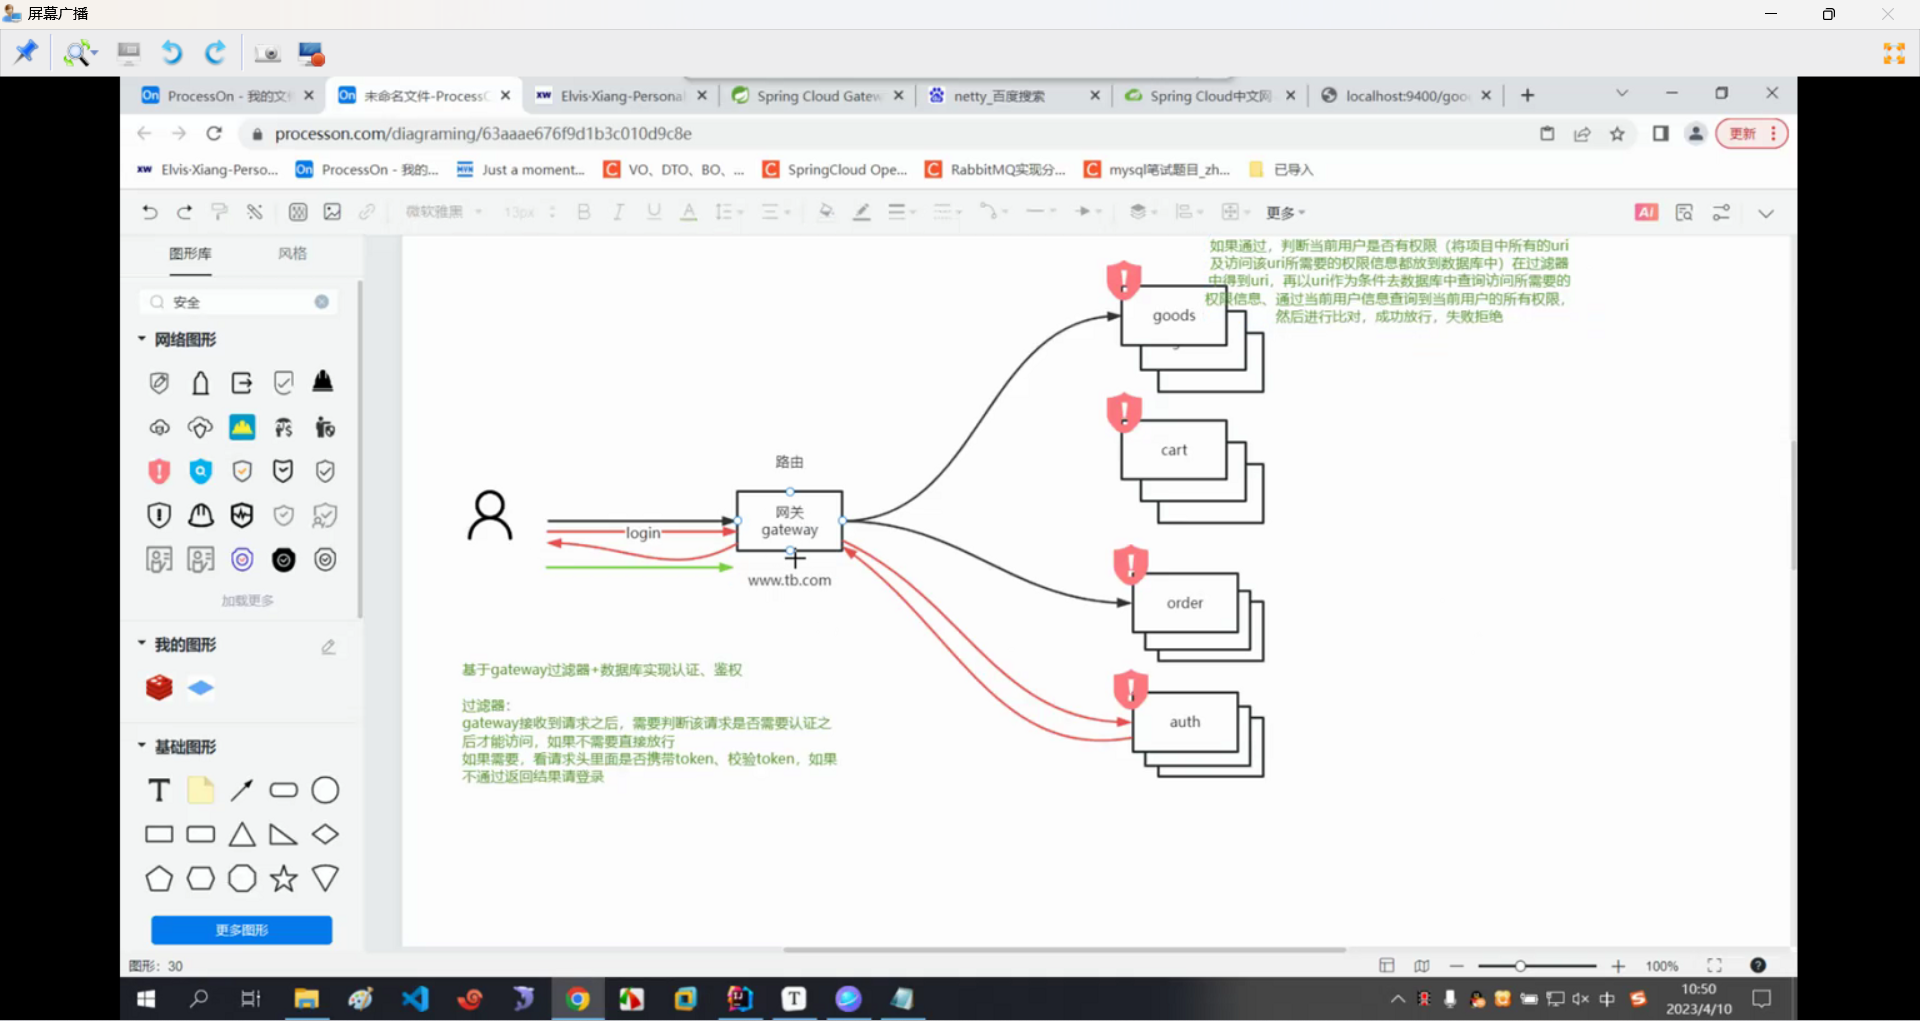Switch to Spring Cloud Gateway browser tab

tap(817, 96)
